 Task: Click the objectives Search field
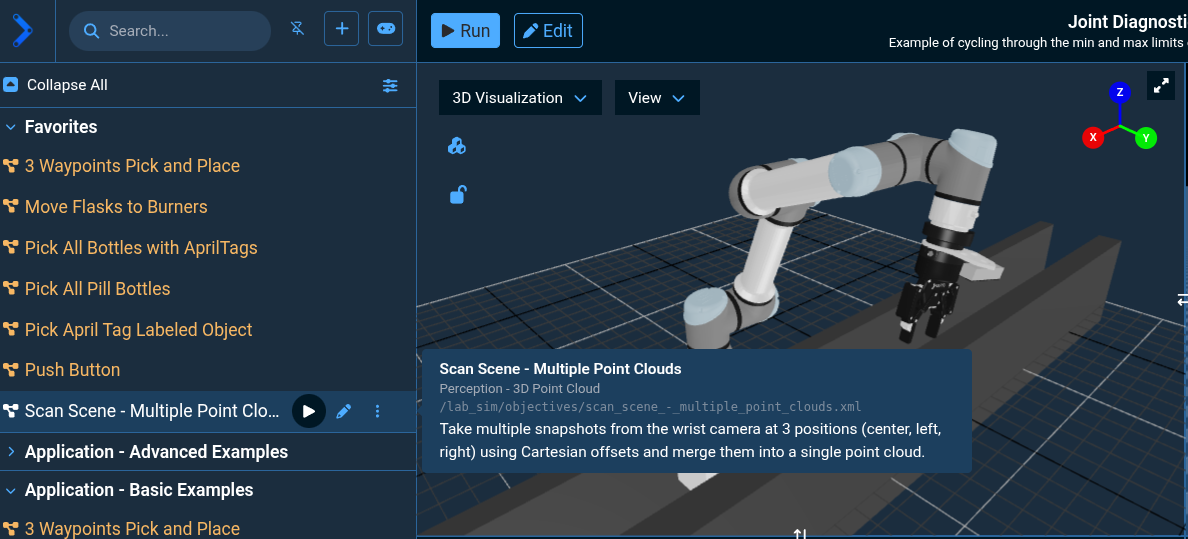(x=180, y=31)
